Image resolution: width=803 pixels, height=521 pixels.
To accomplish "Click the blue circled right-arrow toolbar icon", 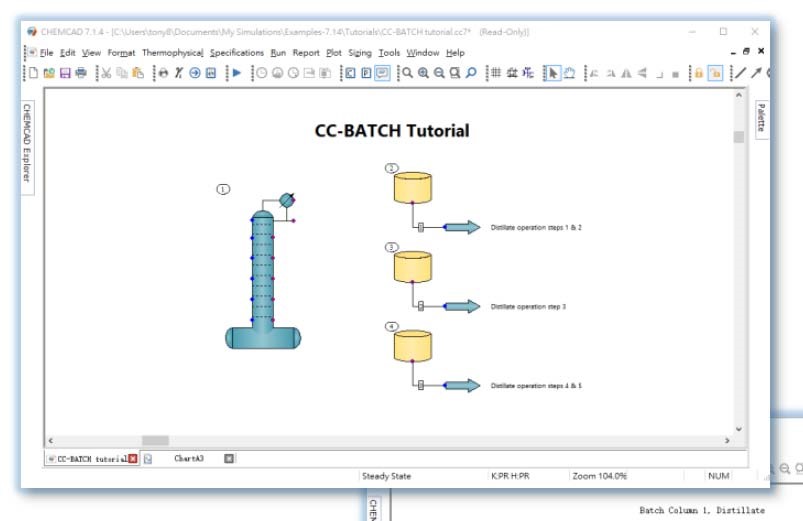I will 195,73.
